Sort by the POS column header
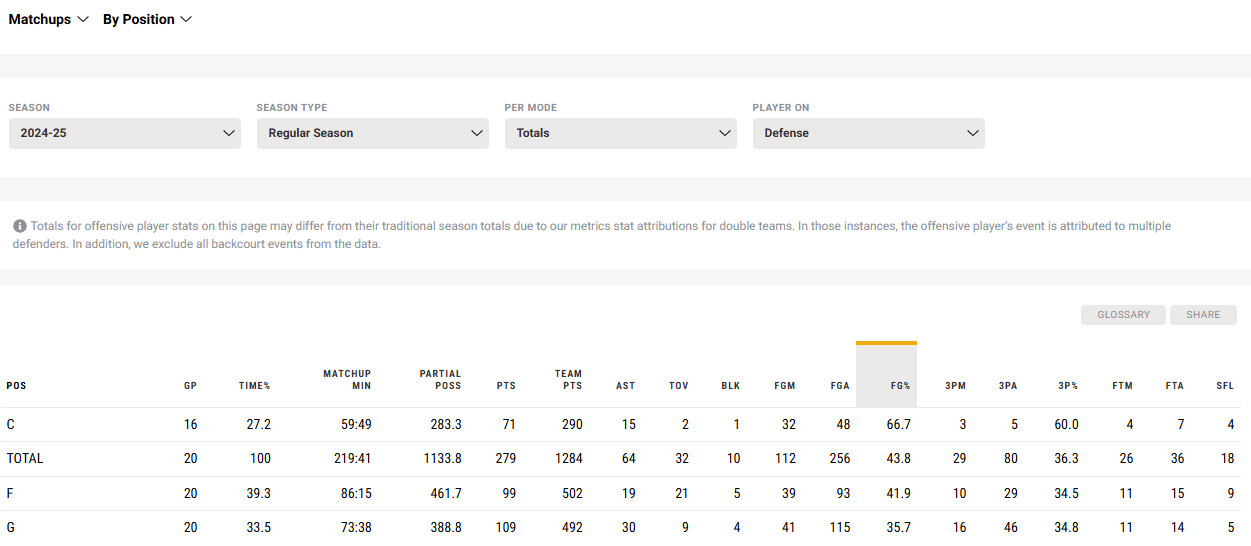 17,385
